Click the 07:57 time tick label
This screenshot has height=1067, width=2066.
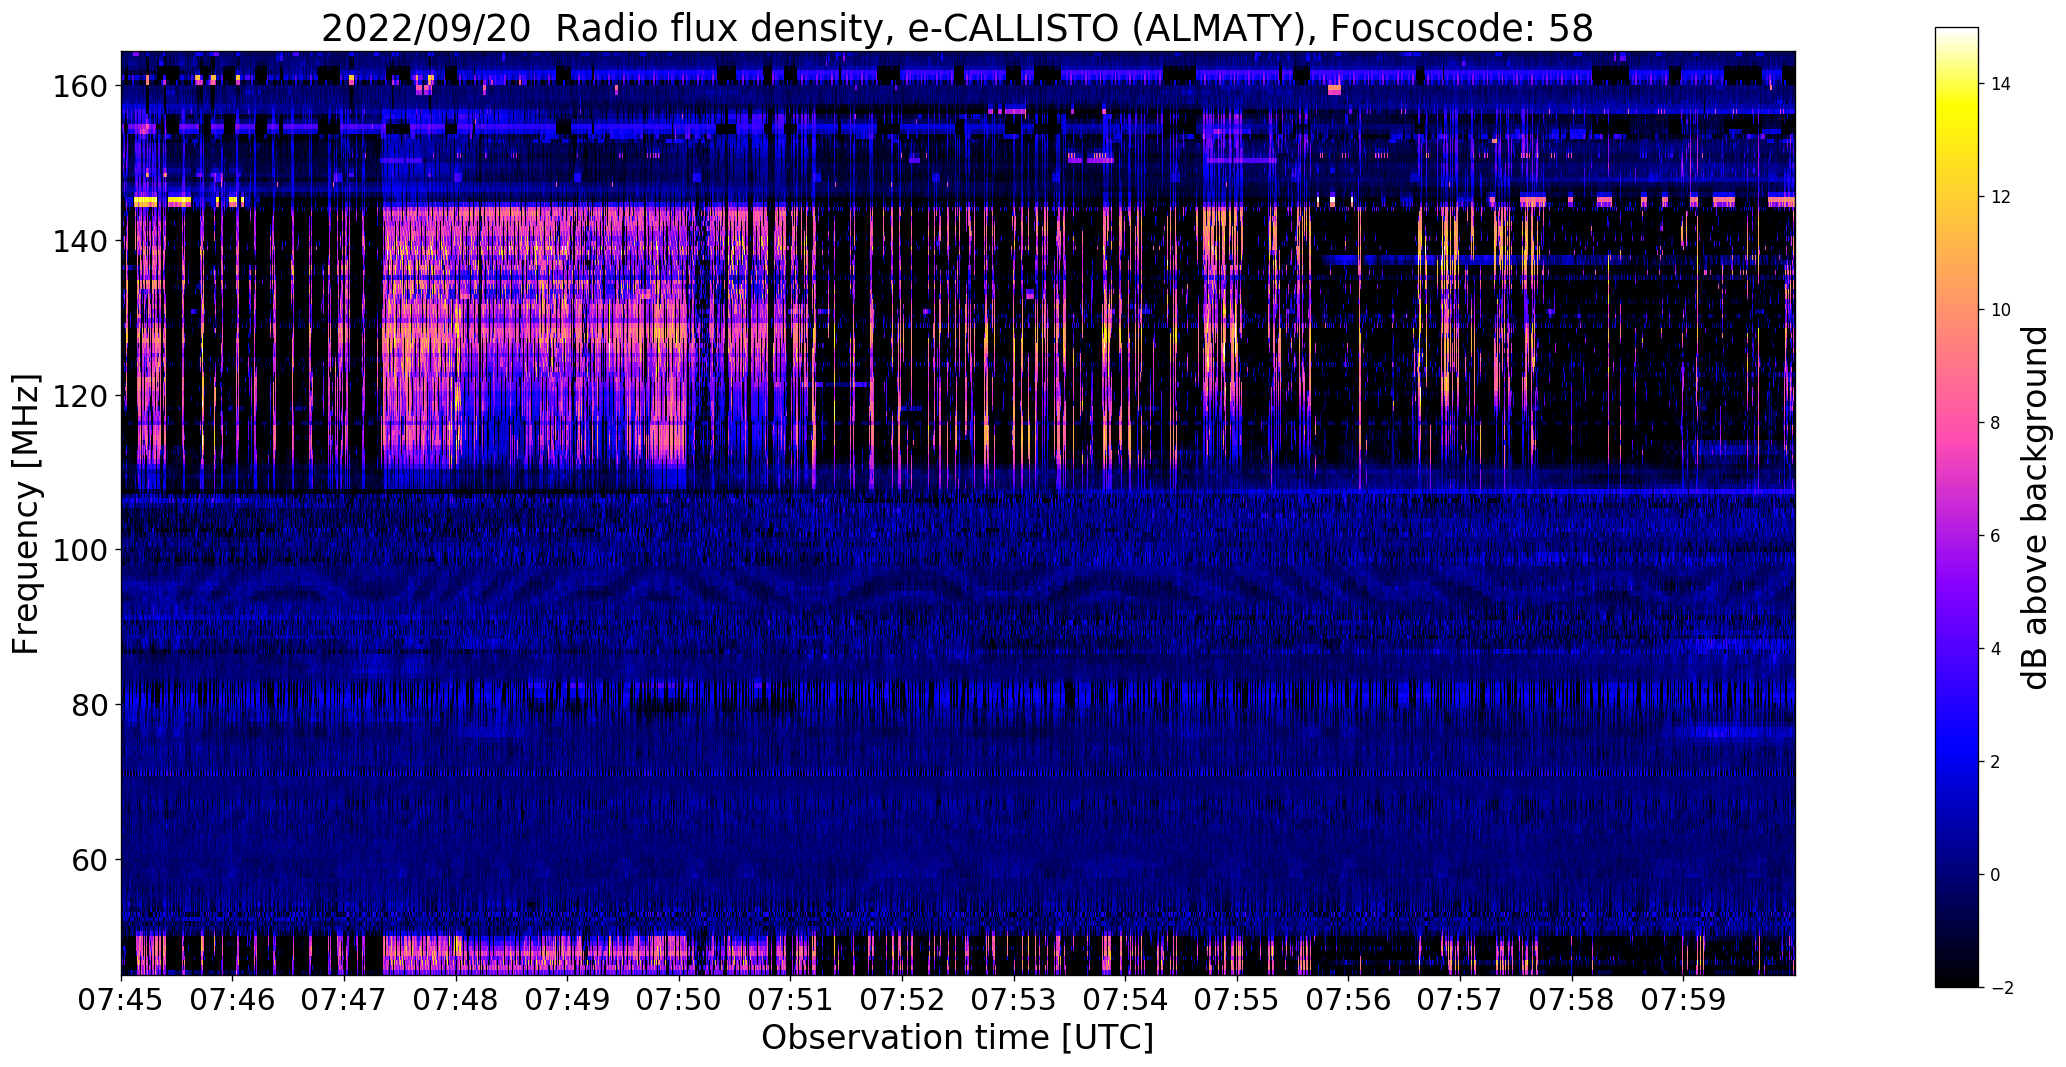[x=1460, y=1001]
